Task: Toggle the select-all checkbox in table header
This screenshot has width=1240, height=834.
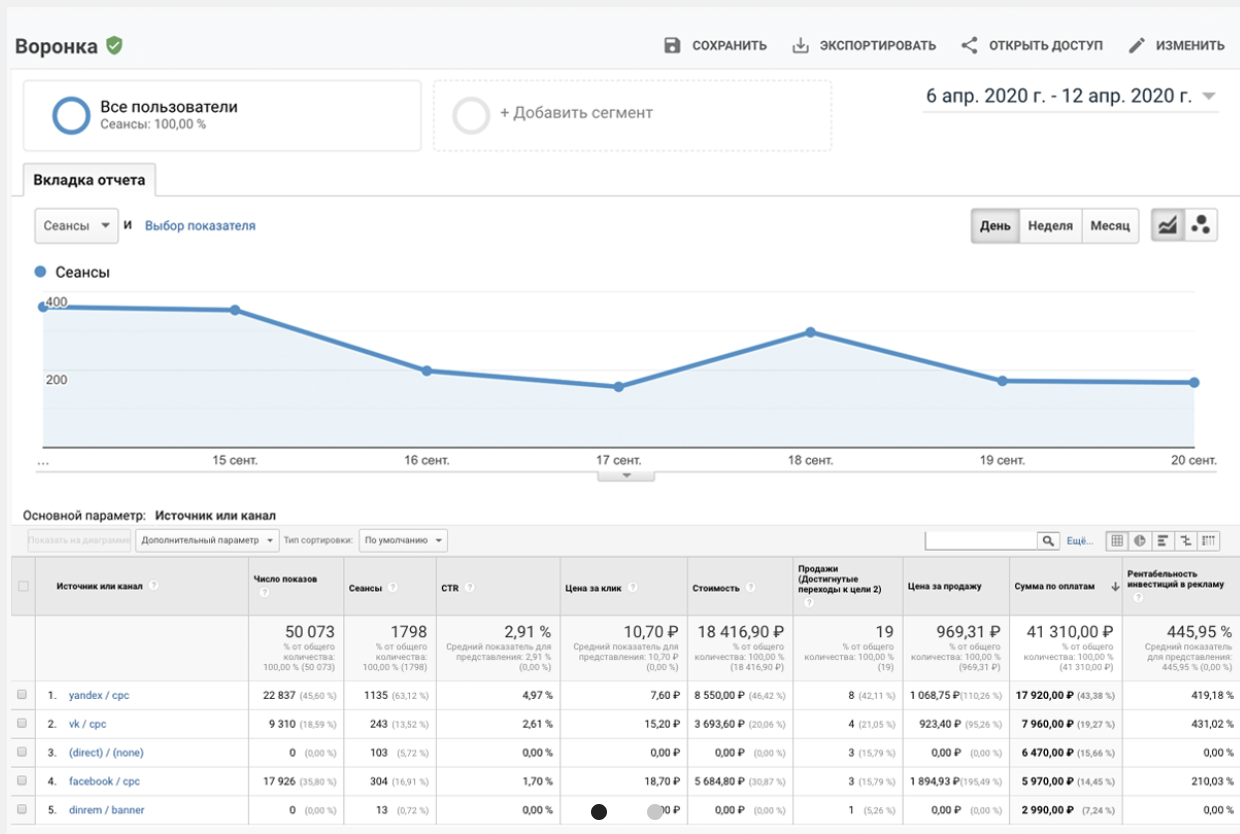Action: (23, 587)
